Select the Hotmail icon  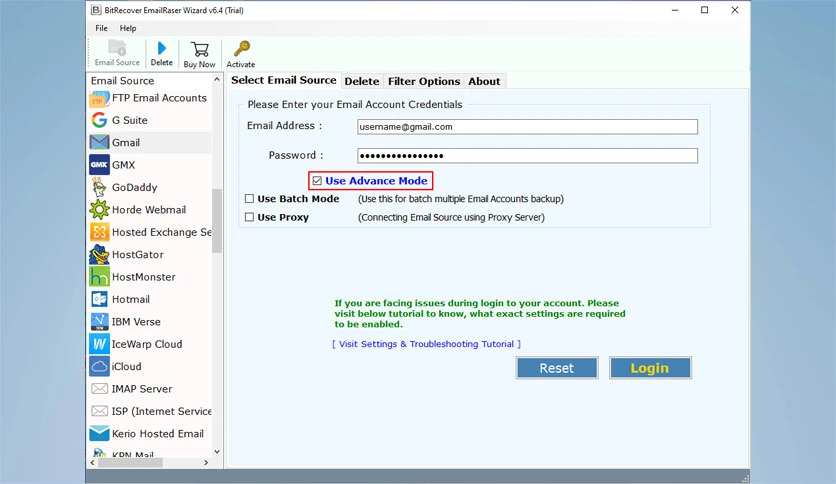tap(99, 300)
